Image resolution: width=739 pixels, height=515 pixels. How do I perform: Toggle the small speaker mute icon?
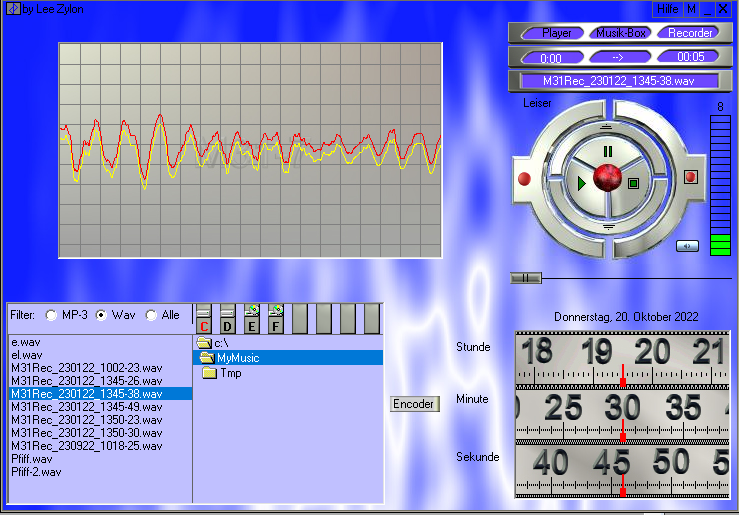click(x=687, y=245)
